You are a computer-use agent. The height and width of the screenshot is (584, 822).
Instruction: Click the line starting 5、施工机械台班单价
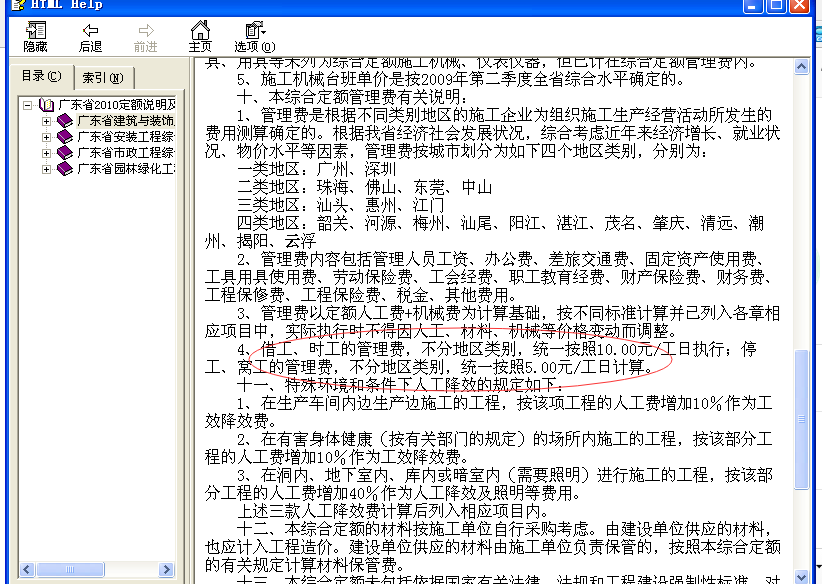[462, 80]
